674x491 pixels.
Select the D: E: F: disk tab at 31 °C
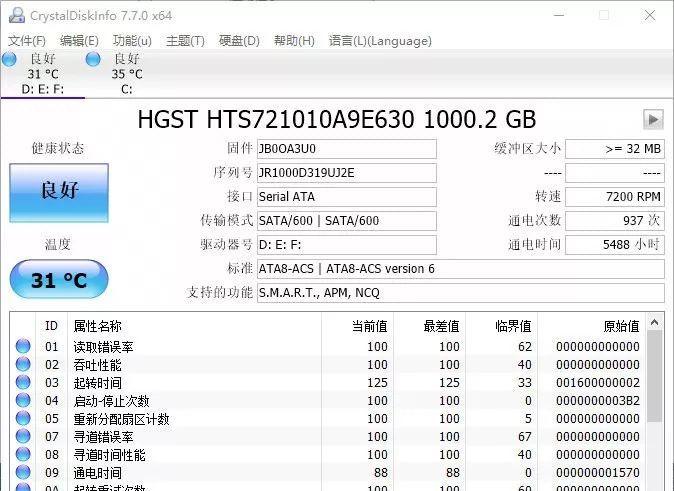point(43,74)
